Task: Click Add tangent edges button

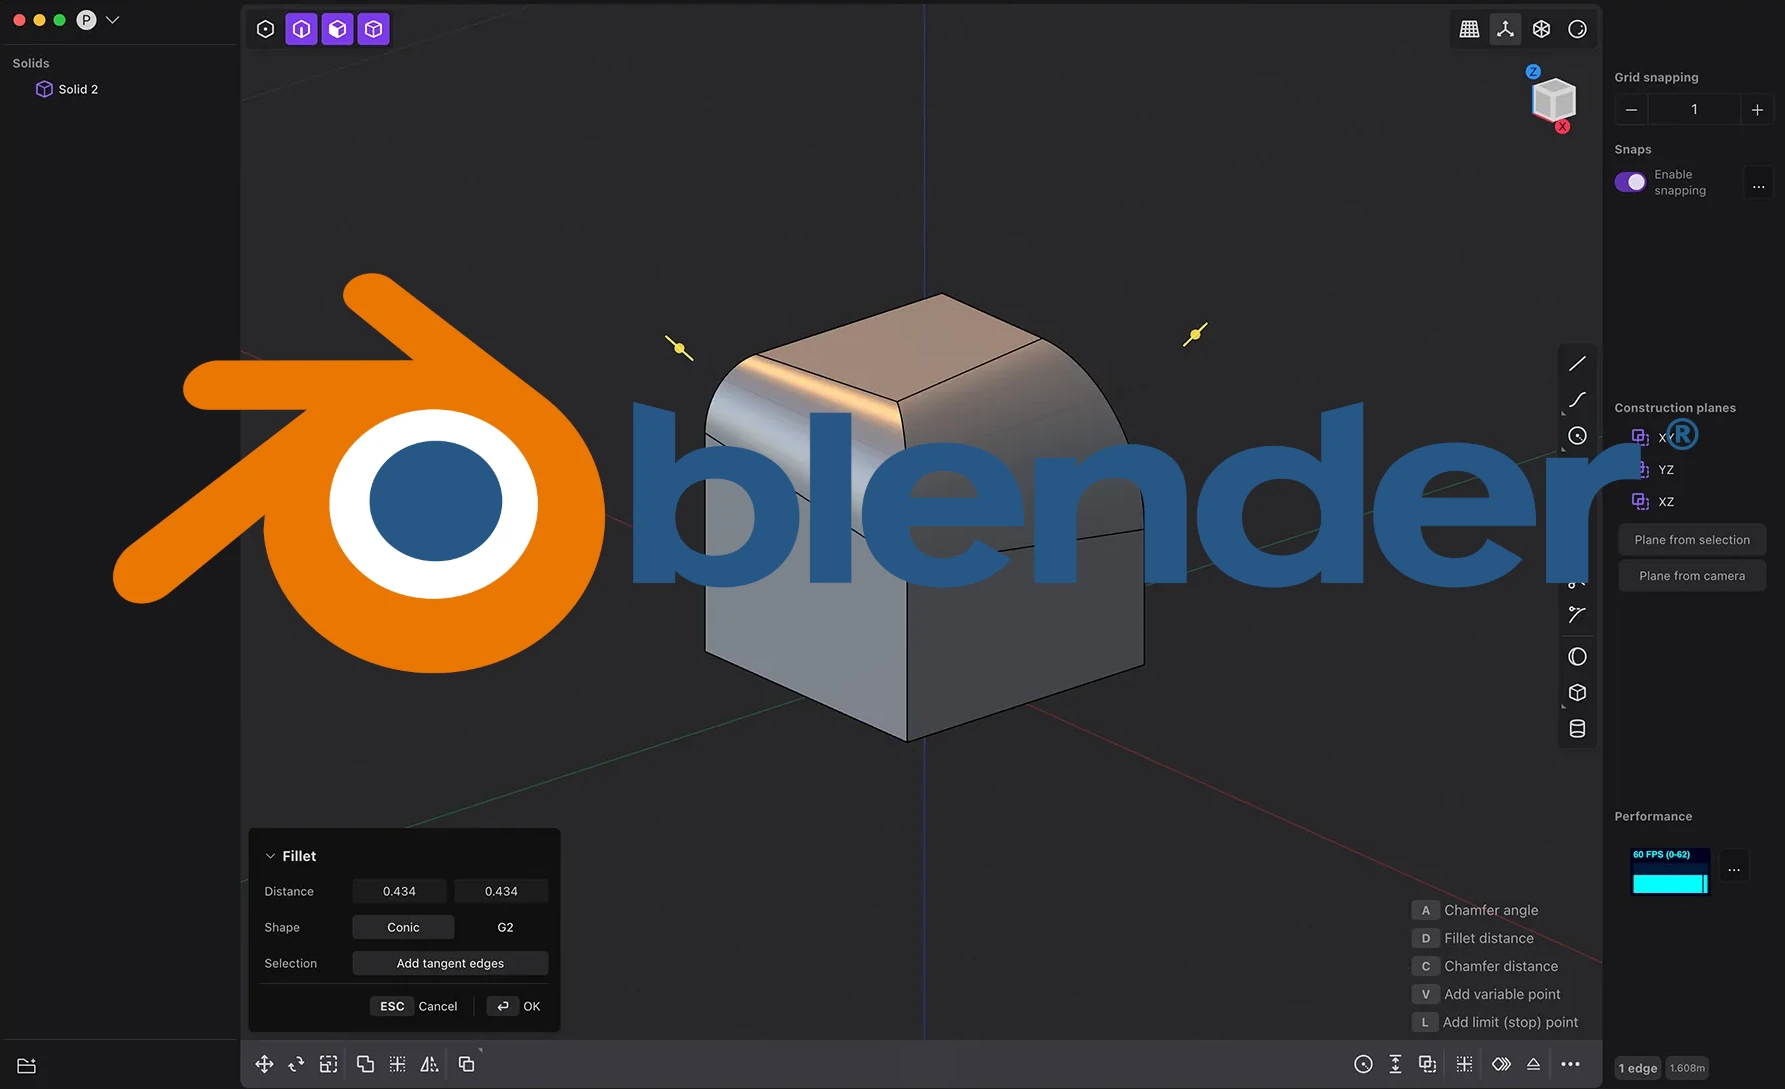Action: (x=450, y=963)
